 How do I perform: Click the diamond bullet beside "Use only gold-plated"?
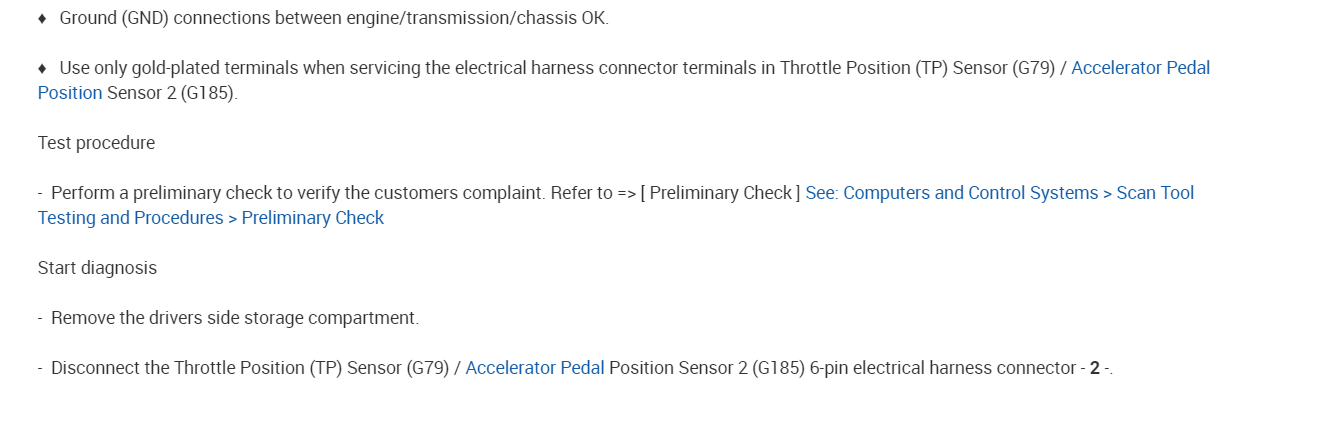point(42,68)
